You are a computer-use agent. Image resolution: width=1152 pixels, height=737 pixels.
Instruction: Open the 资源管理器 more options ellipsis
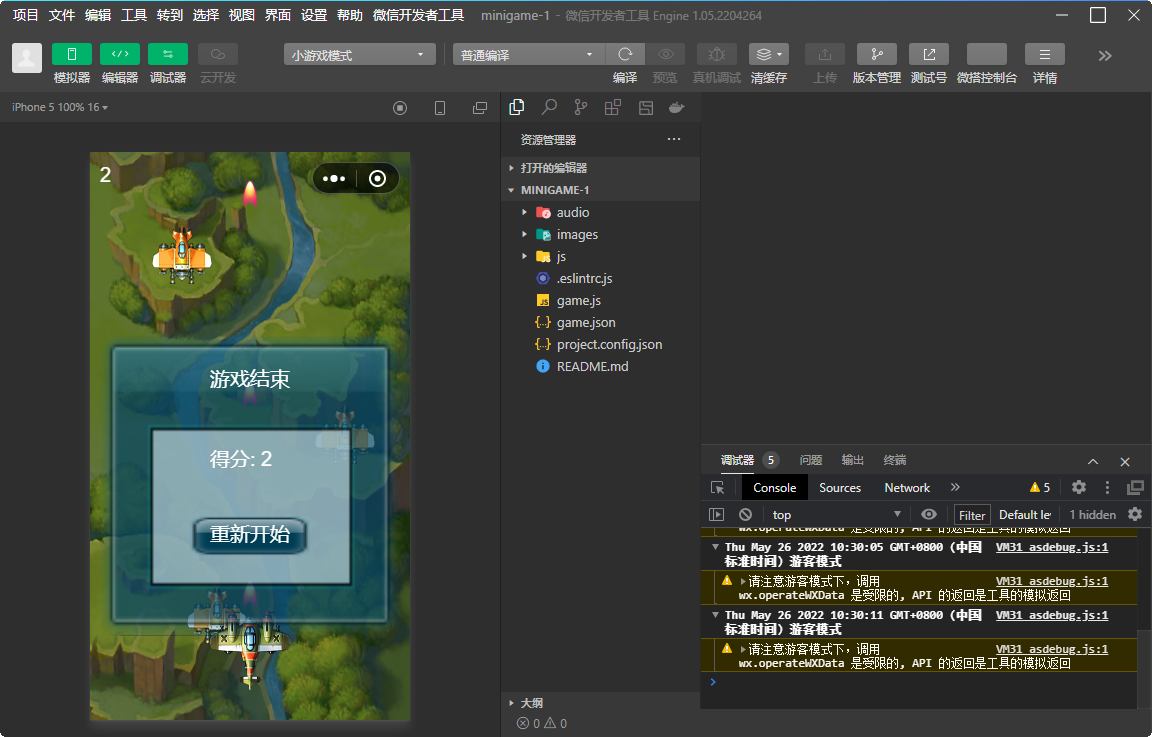point(674,139)
